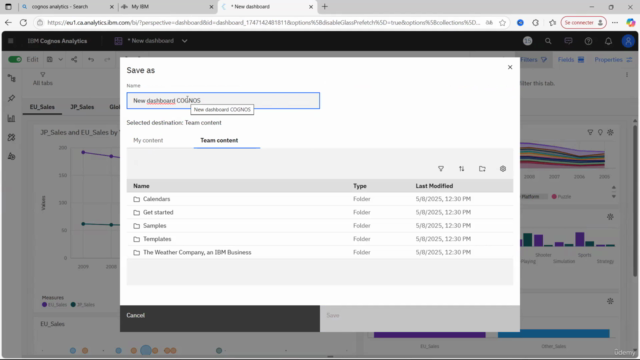Click the browser address bar URL

(263, 23)
